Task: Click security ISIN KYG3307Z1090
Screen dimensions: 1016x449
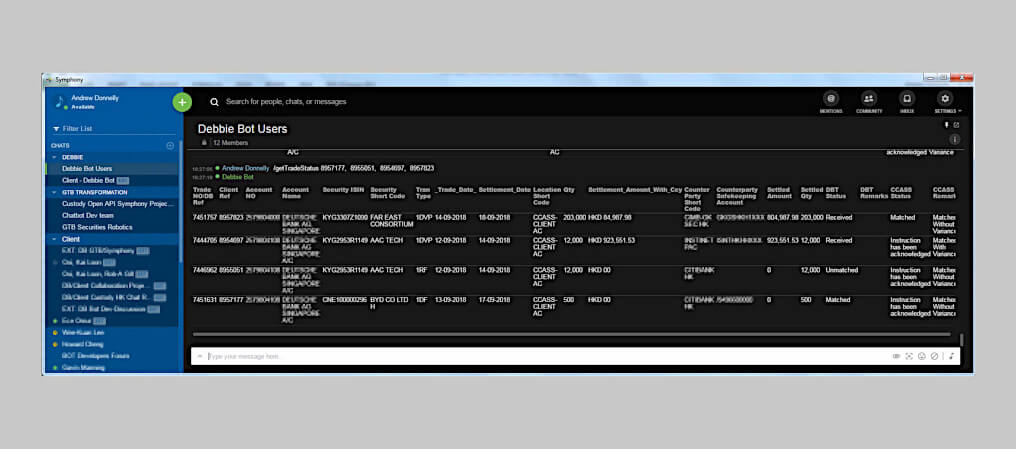Action: point(345,218)
